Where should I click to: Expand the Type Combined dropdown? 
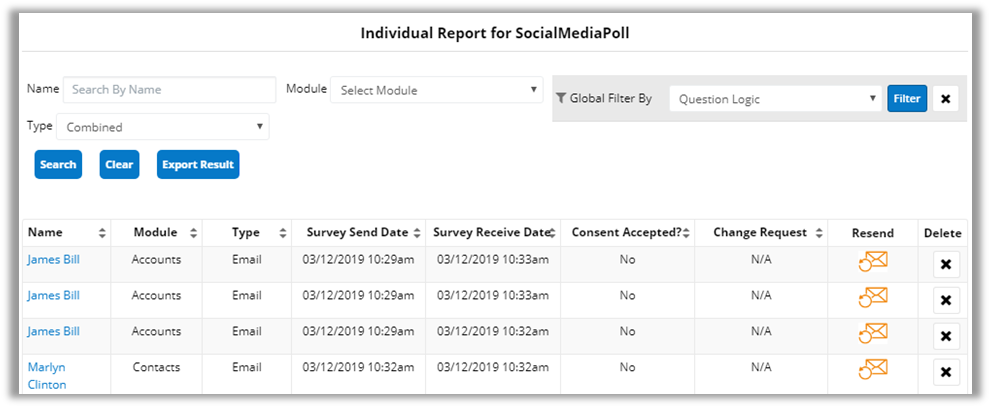[162, 127]
